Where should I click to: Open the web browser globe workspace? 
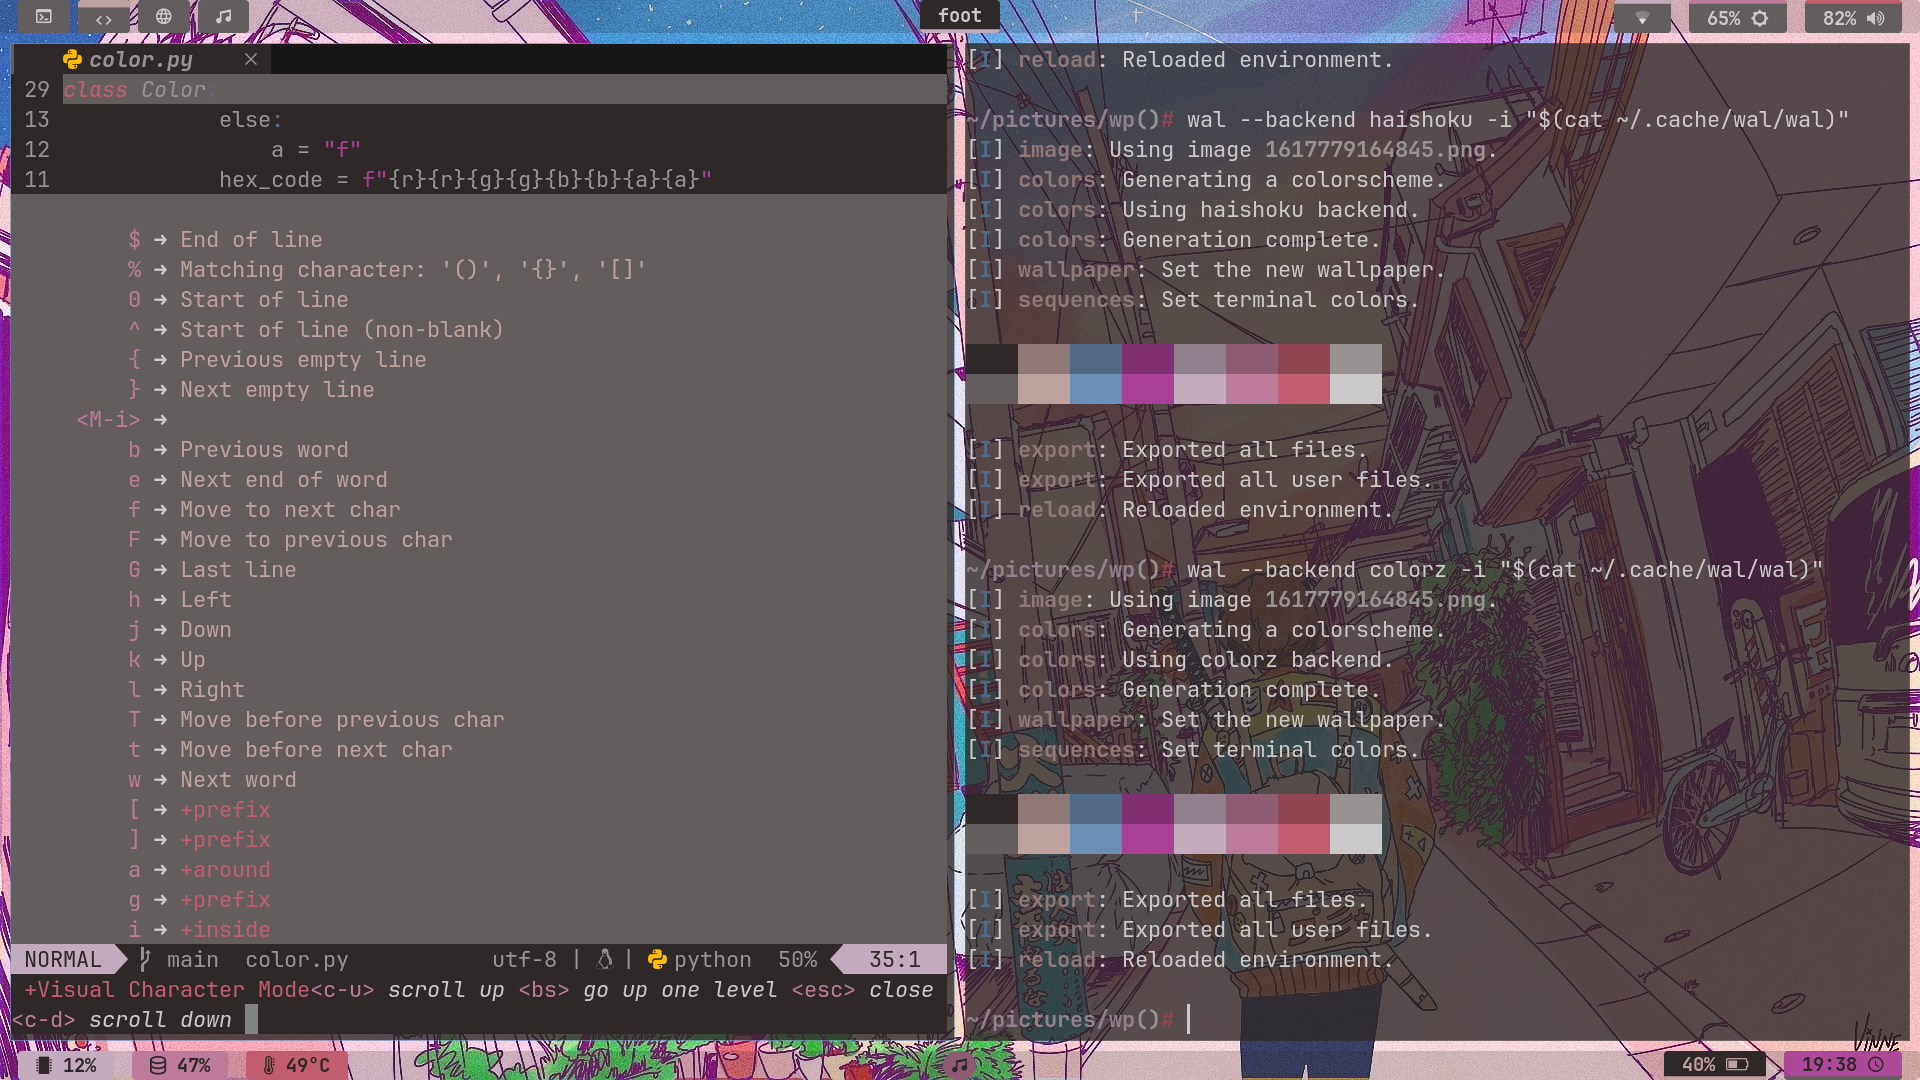coord(164,17)
